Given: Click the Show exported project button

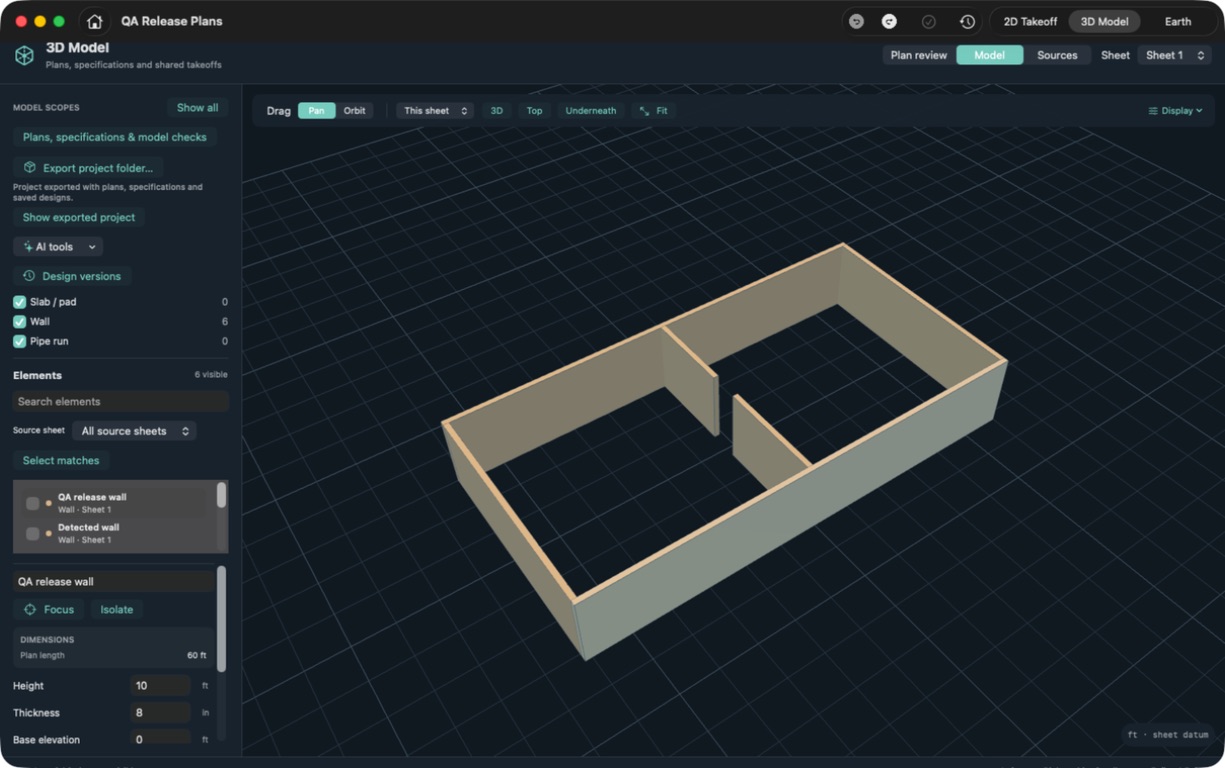Looking at the screenshot, I should (x=79, y=217).
